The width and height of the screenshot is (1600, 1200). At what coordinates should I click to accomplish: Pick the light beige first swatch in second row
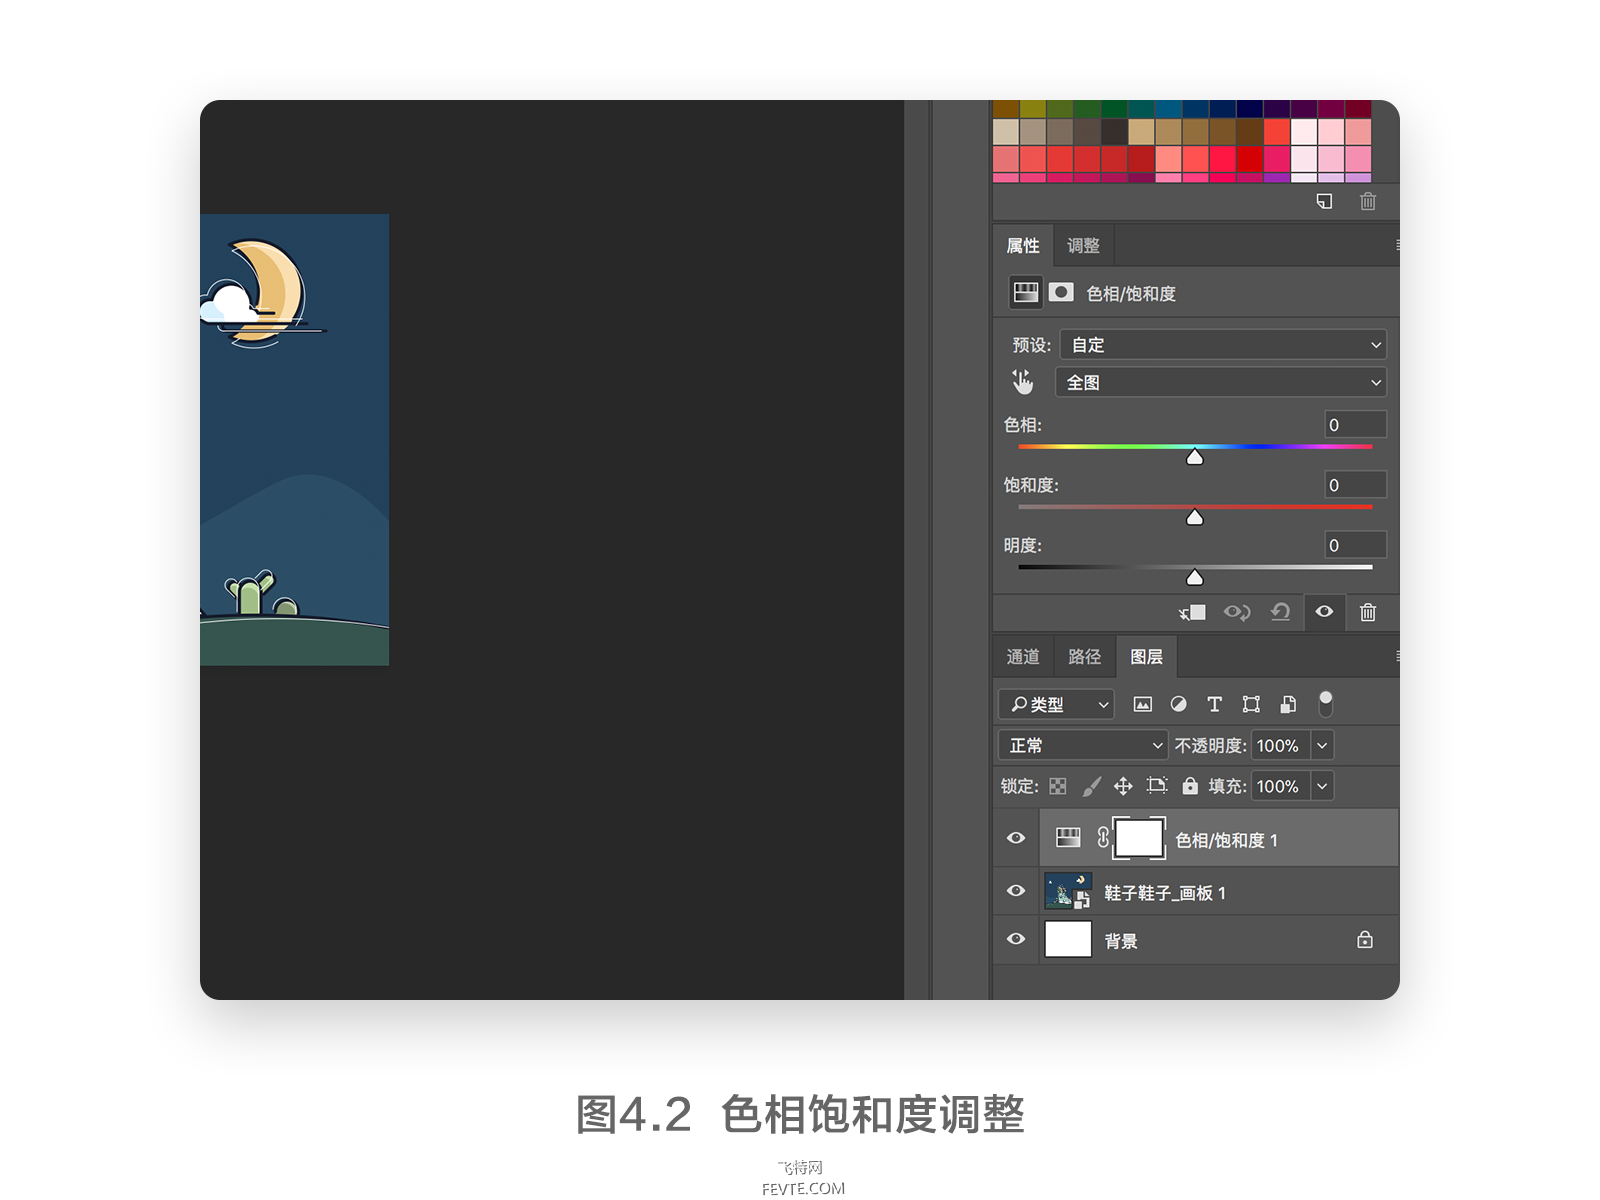(1006, 132)
